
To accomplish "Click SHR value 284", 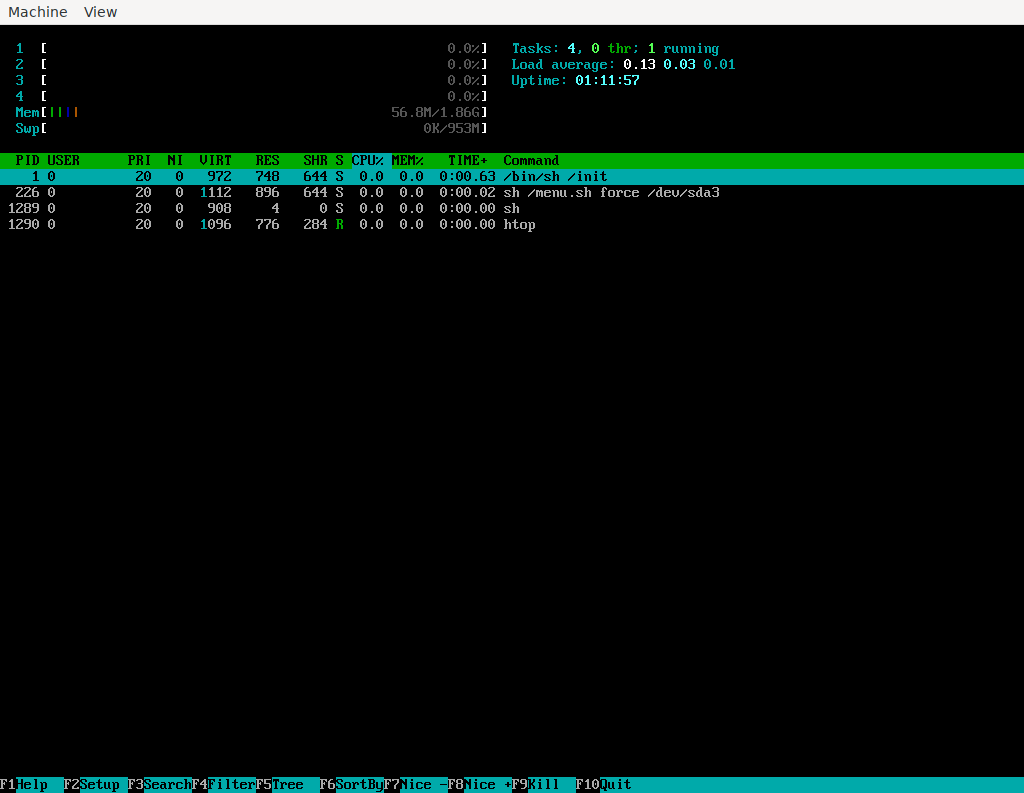I will click(315, 224).
